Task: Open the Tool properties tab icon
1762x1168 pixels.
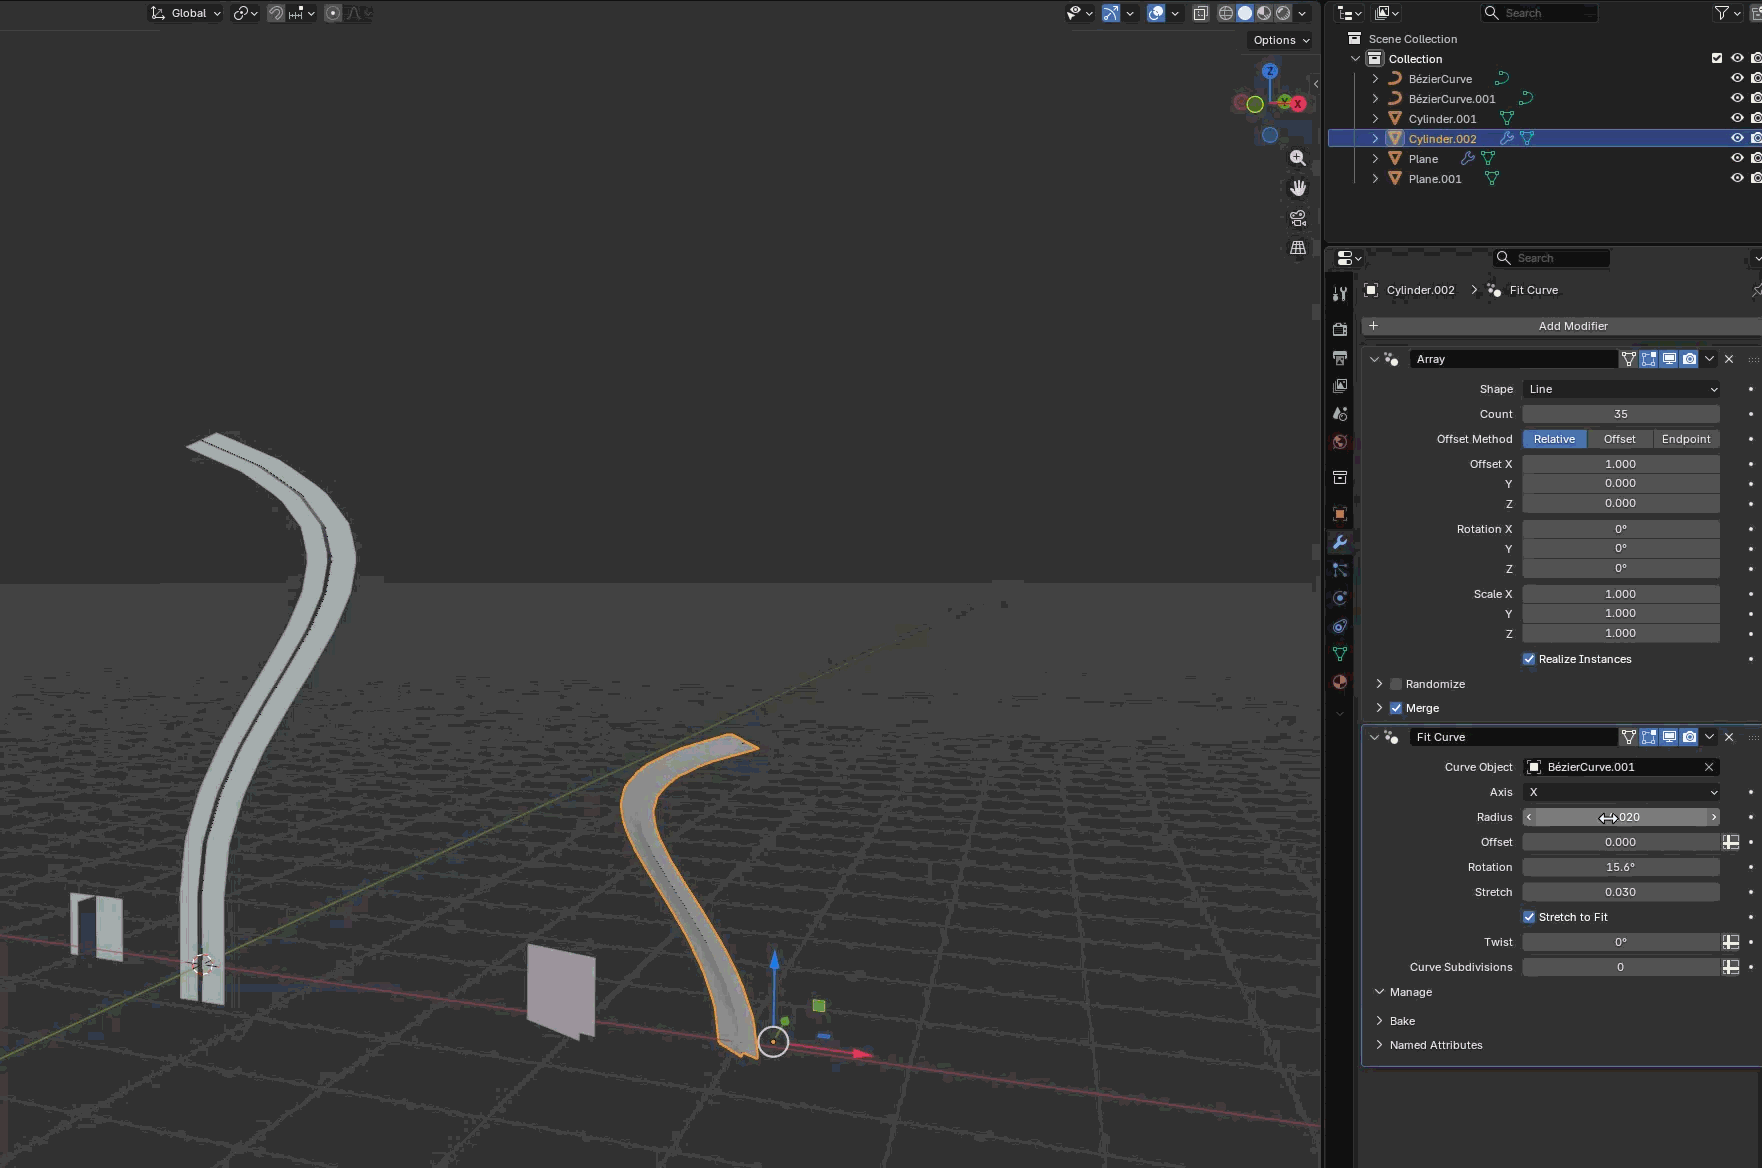Action: tap(1340, 294)
